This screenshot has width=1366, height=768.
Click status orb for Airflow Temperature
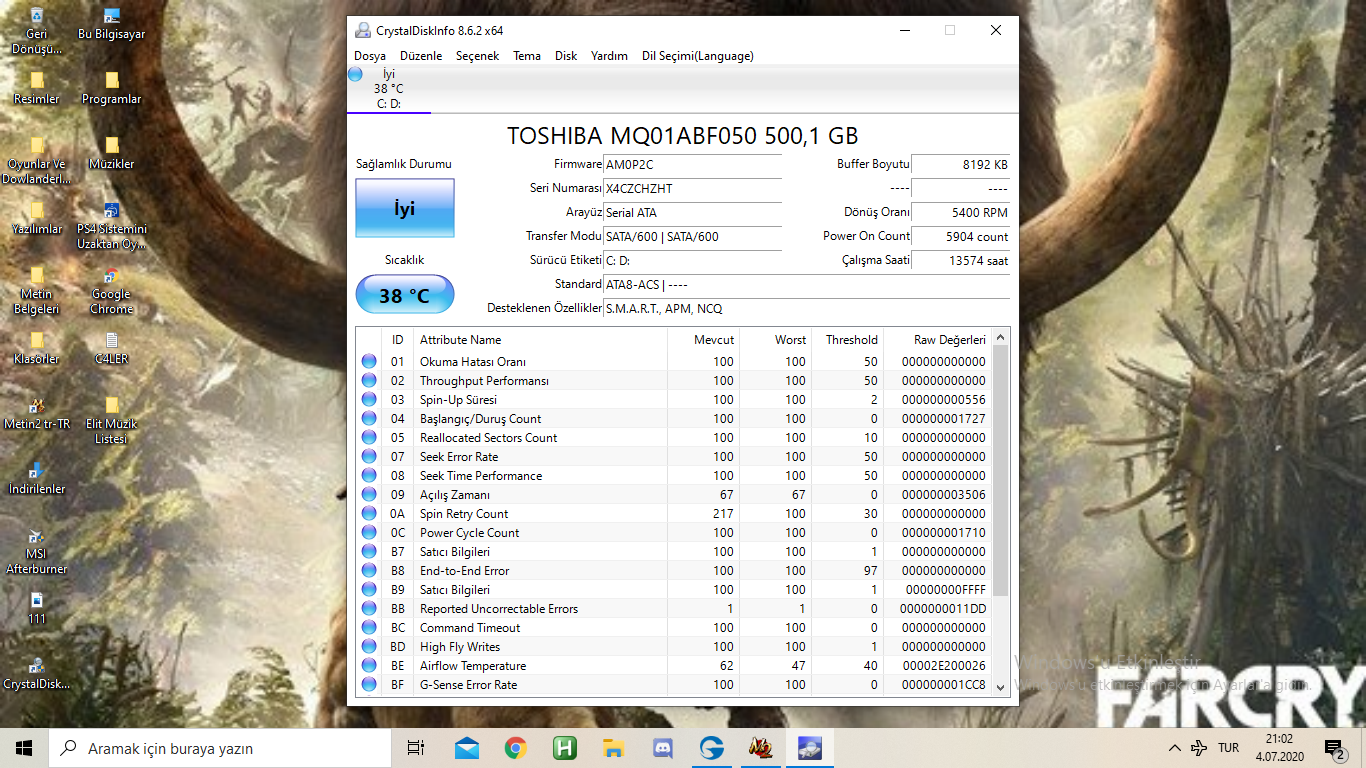coord(369,665)
